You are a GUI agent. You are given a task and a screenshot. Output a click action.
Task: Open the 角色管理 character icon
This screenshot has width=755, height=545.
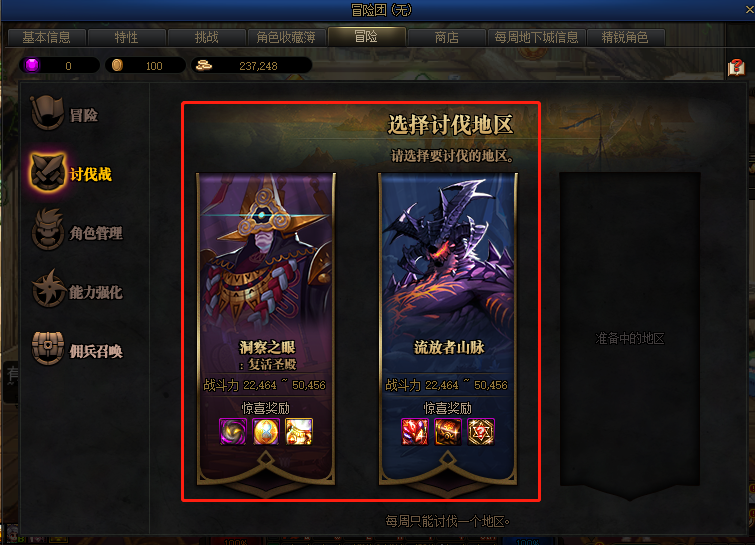[47, 230]
